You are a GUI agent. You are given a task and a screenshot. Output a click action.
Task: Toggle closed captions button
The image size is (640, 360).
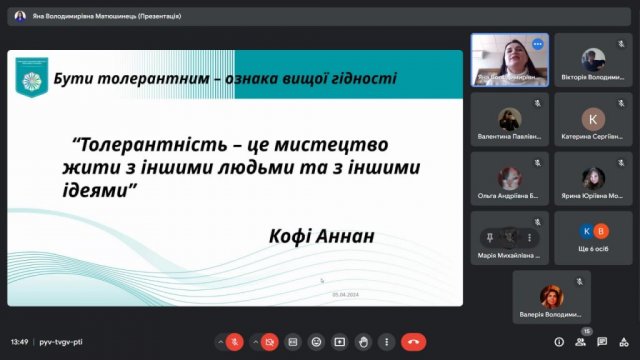tap(293, 342)
